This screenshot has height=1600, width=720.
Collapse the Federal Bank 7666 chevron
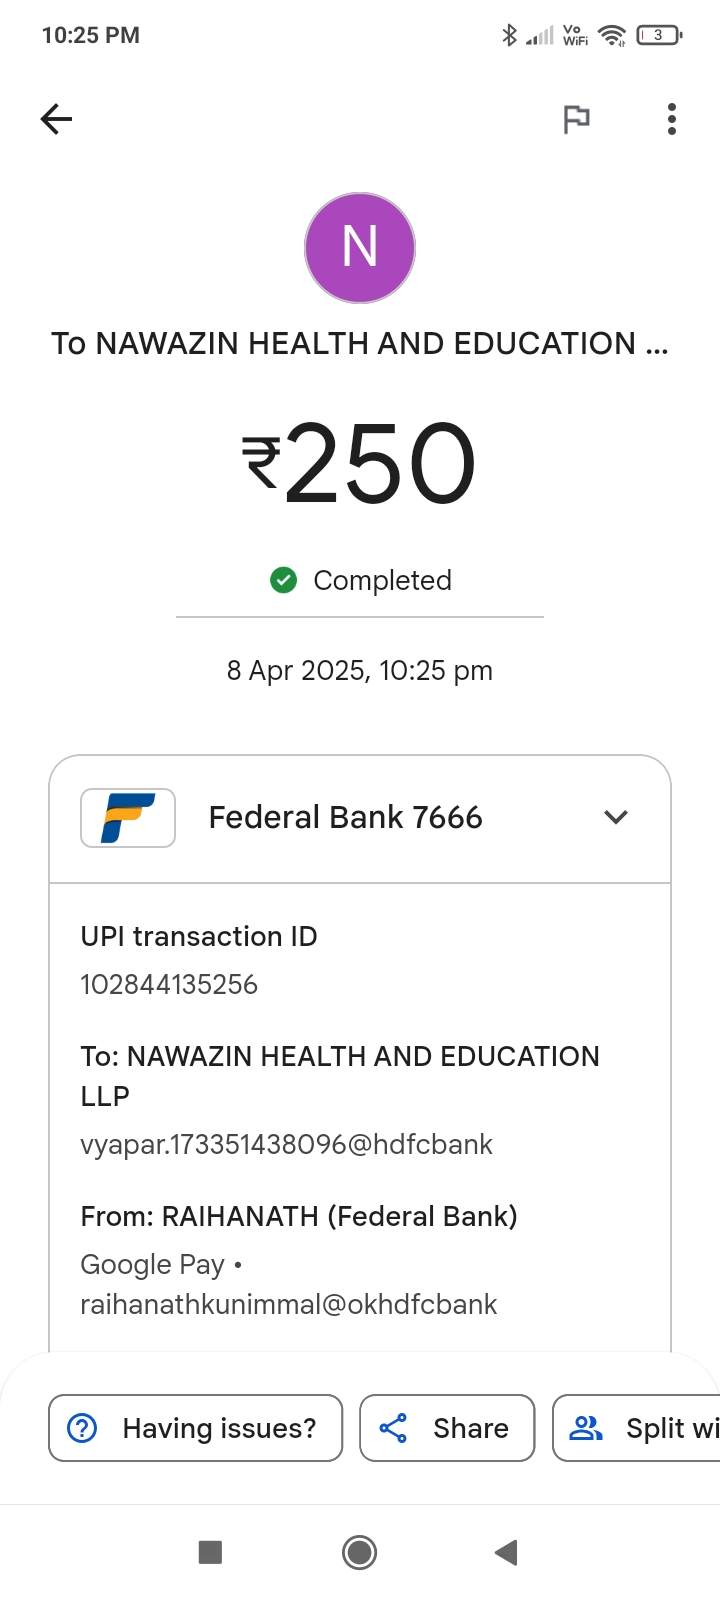[616, 818]
